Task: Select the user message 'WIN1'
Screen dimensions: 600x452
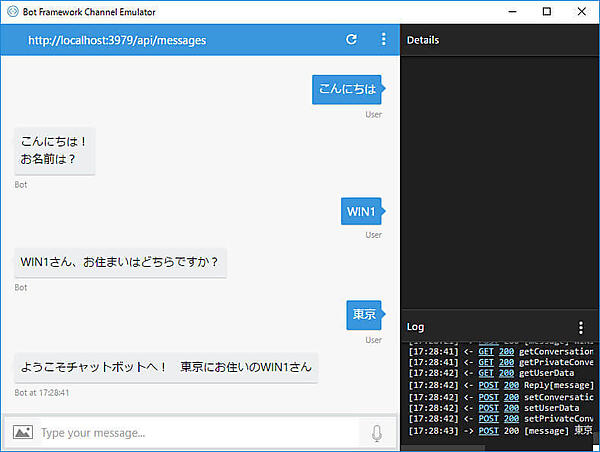Action: [x=361, y=211]
